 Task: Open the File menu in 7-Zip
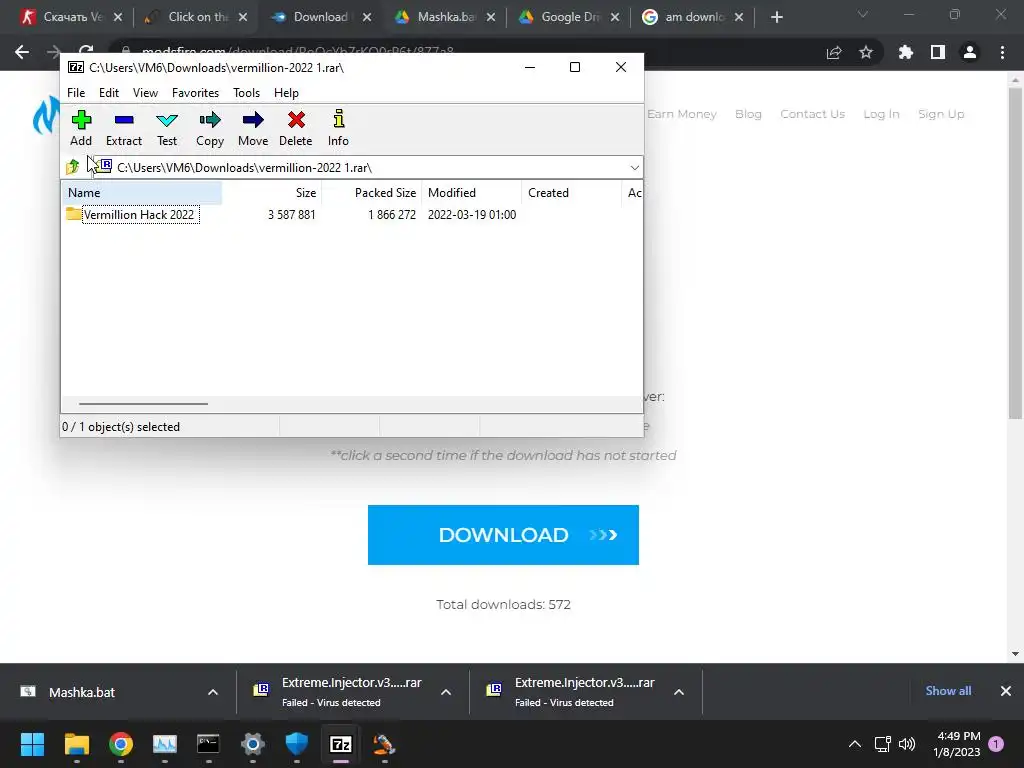pos(76,93)
